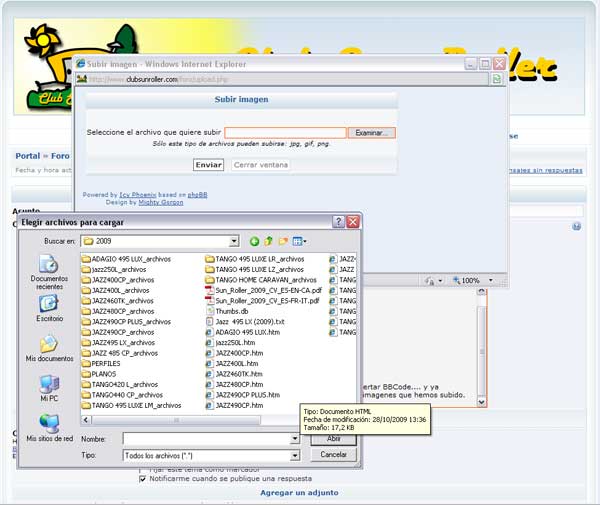The height and width of the screenshot is (505, 600).
Task: Click the Examinar... button
Action: click(x=371, y=132)
